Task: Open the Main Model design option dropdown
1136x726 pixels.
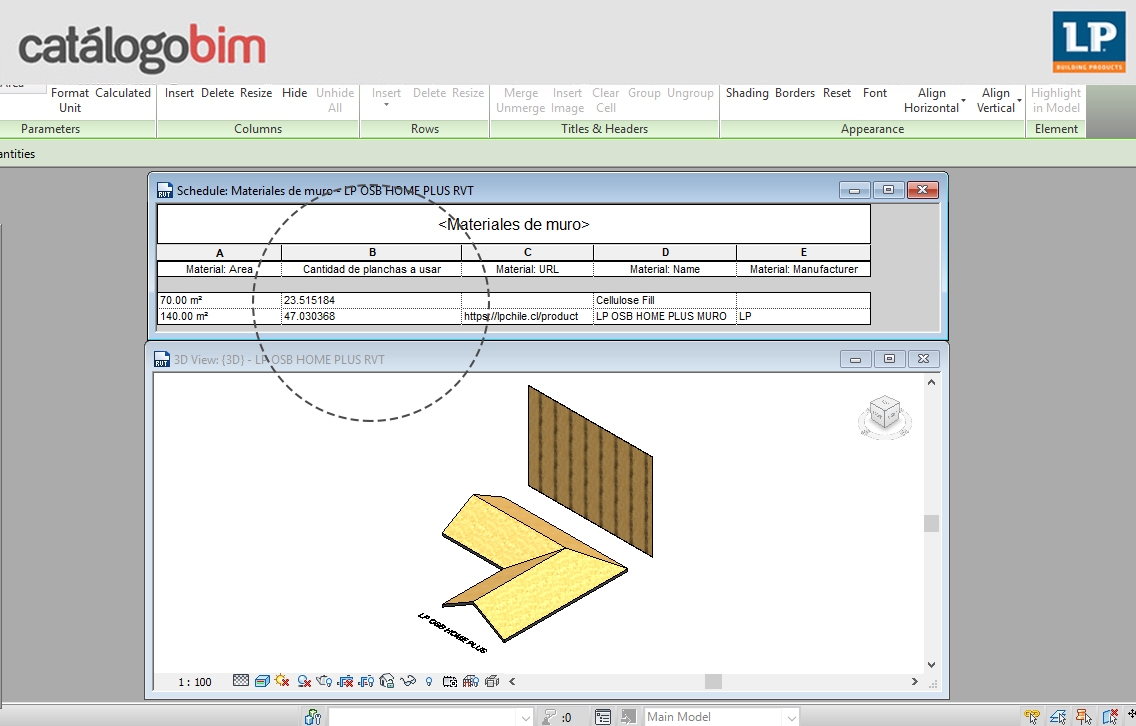Action: 790,716
